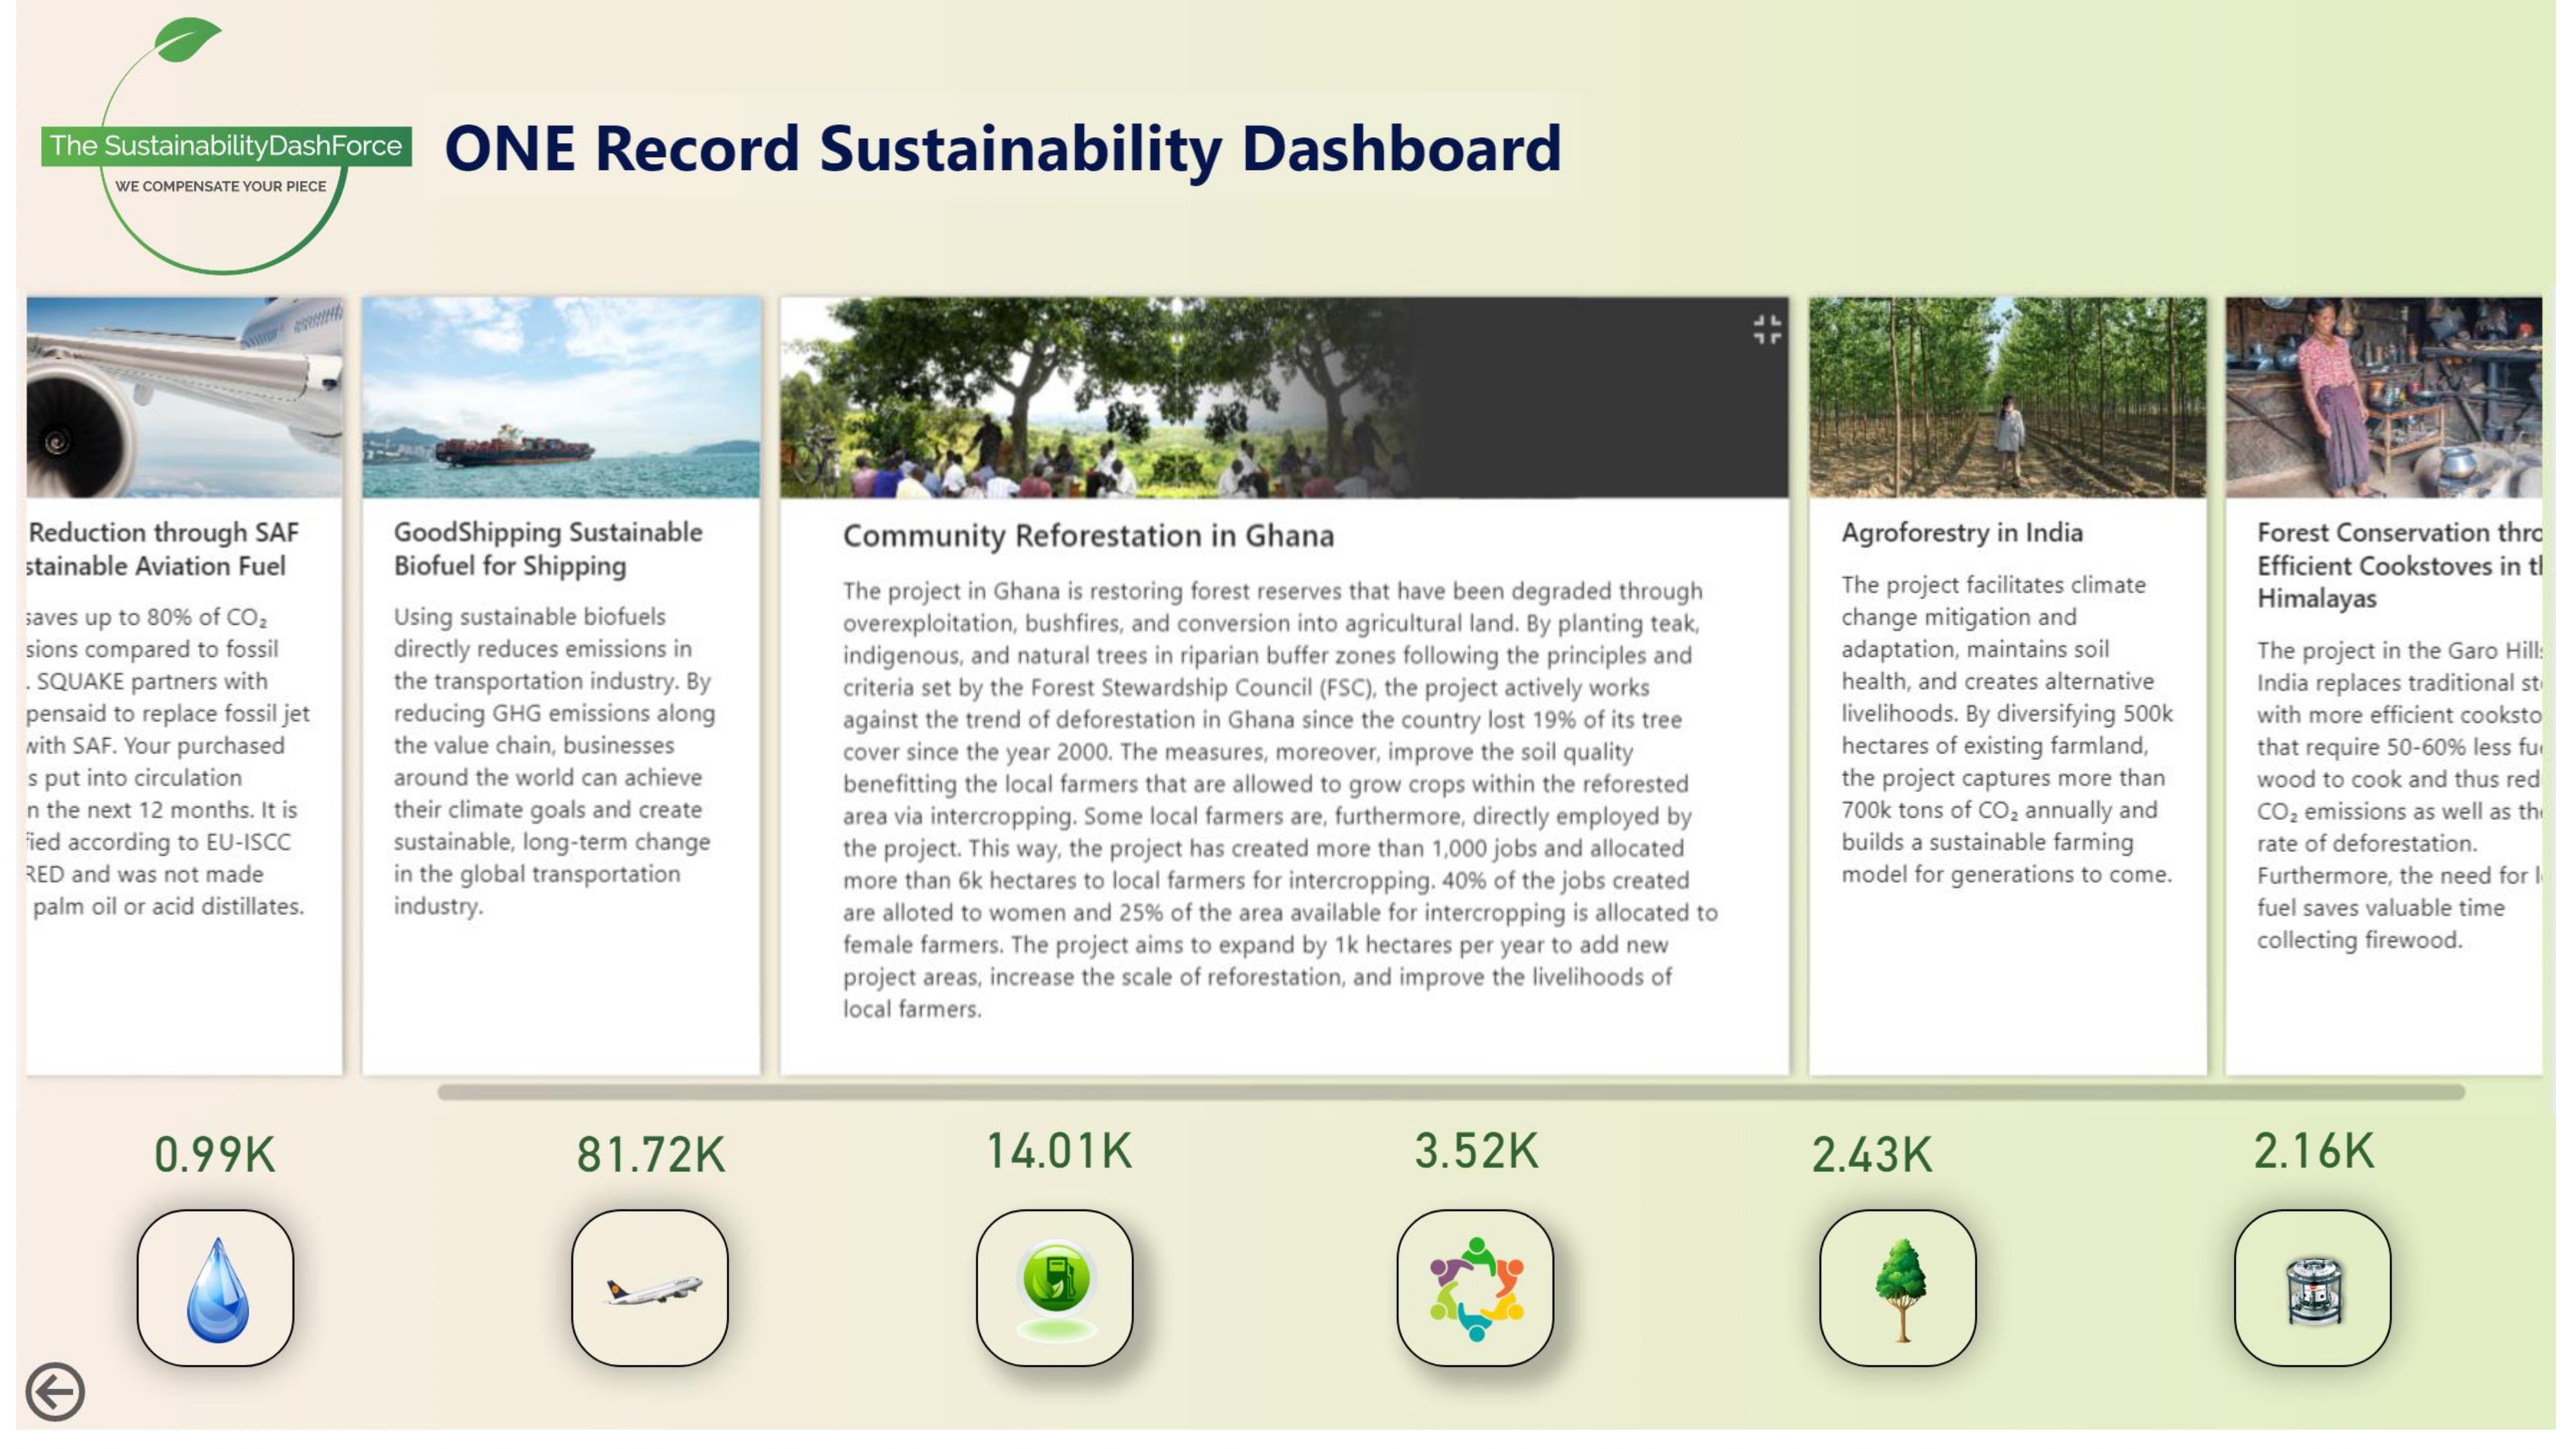This screenshot has width=2576, height=1449.
Task: Click the airplane icon tile
Action: 650,1288
